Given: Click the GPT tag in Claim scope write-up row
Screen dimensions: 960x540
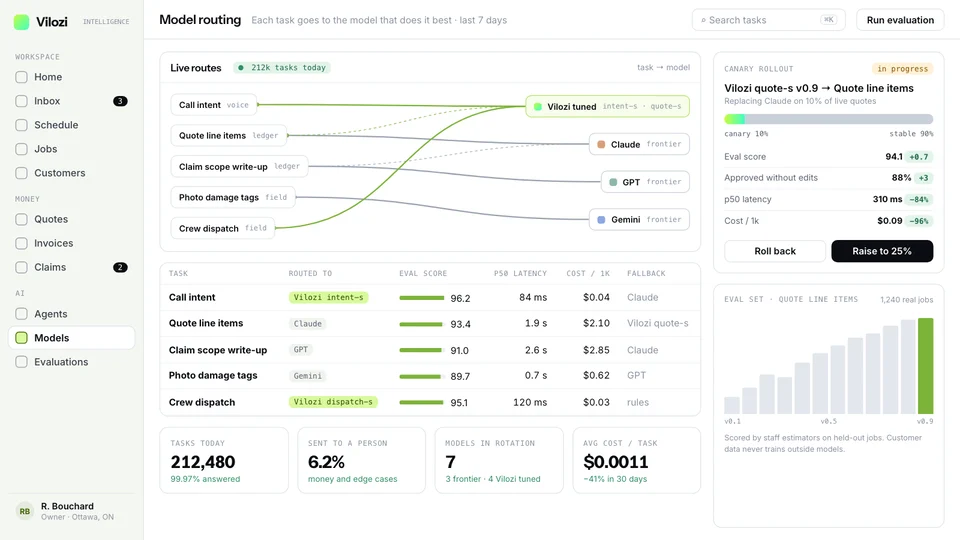Looking at the screenshot, I should [x=301, y=350].
